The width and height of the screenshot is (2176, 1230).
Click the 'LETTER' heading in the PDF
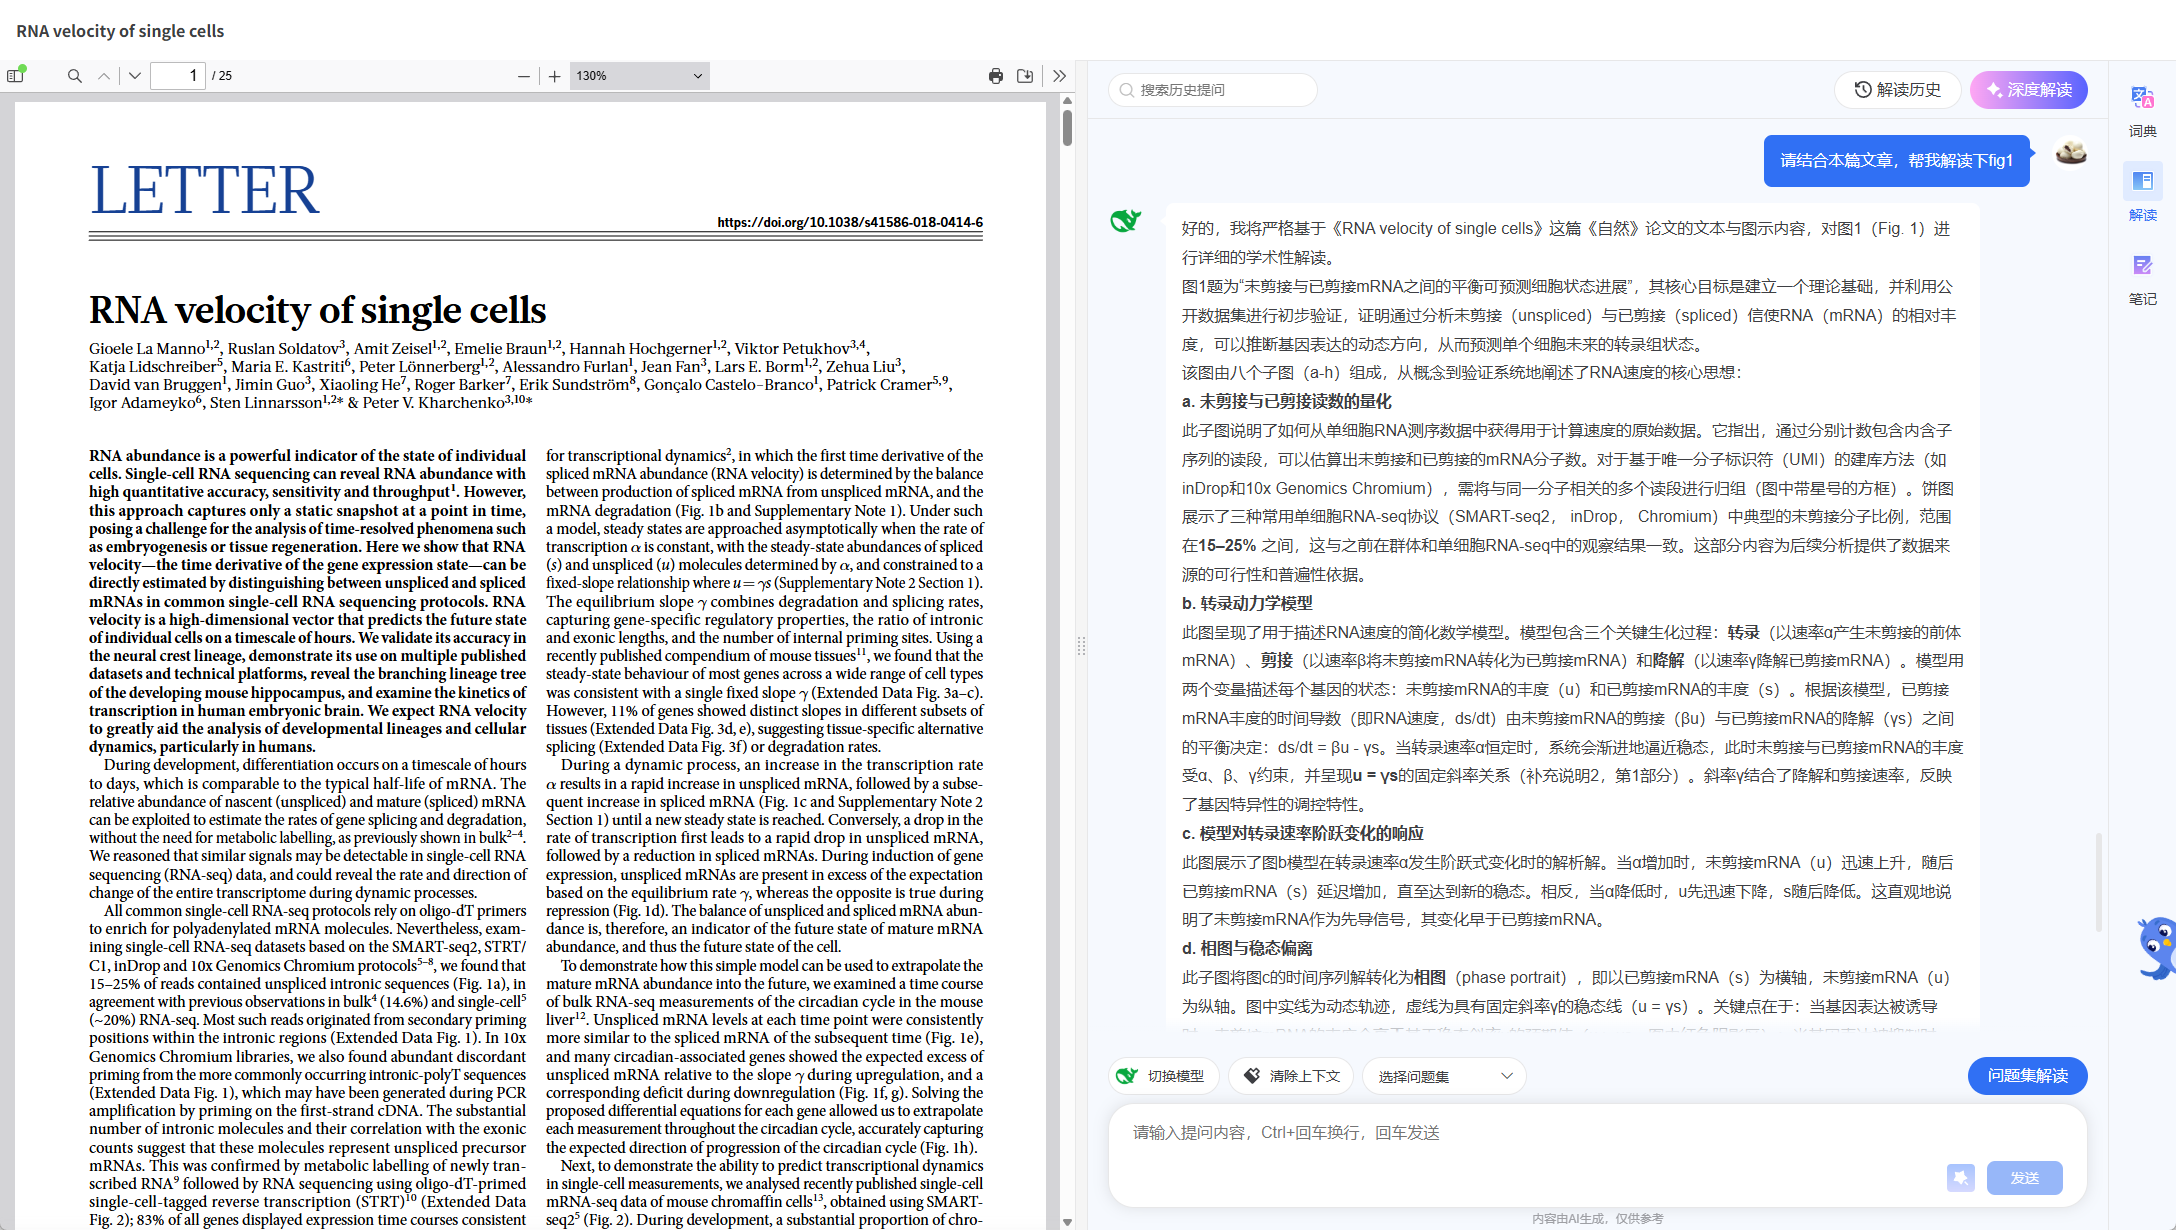[x=204, y=190]
